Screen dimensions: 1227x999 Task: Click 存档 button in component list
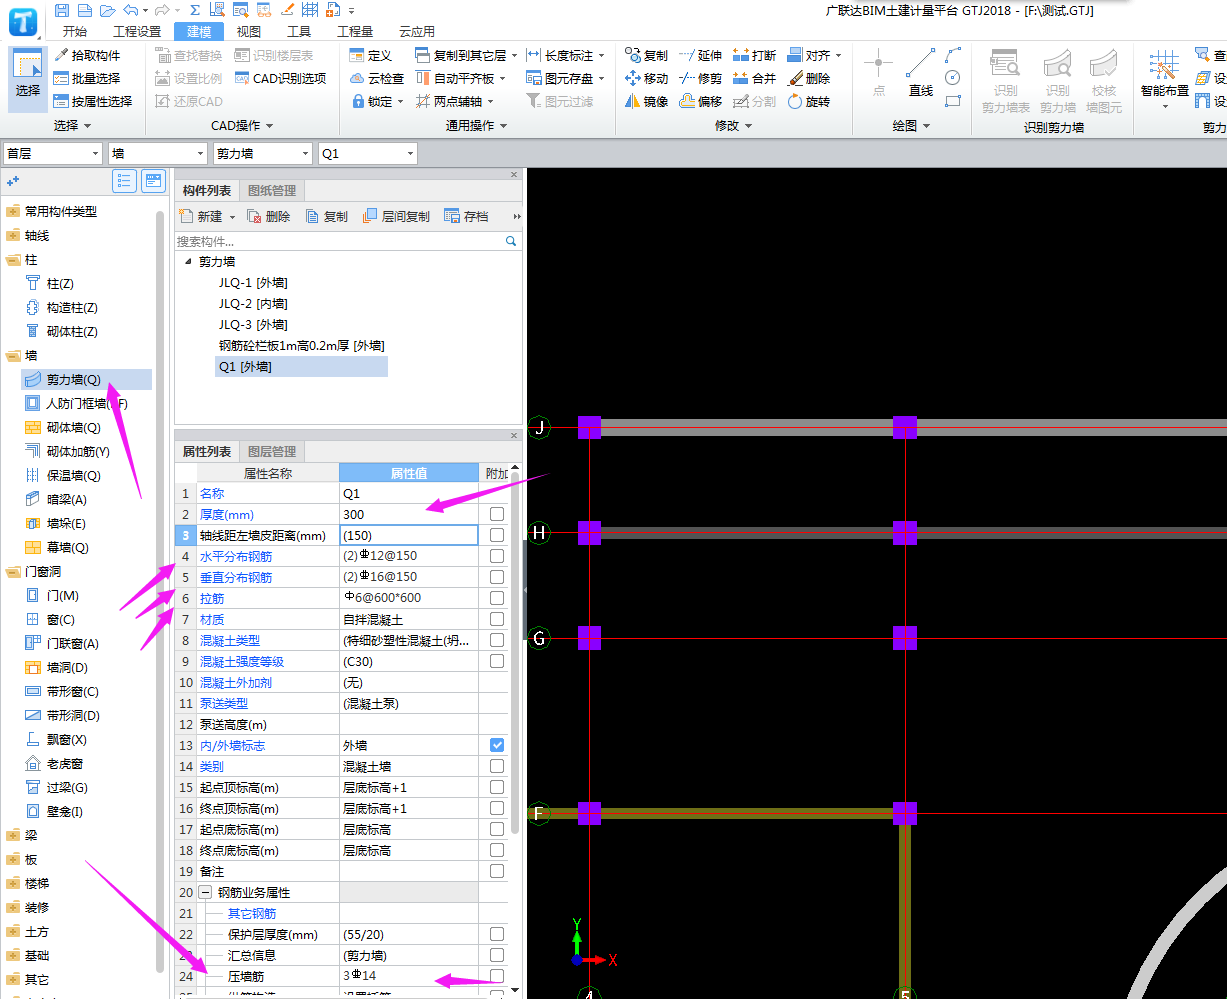466,216
